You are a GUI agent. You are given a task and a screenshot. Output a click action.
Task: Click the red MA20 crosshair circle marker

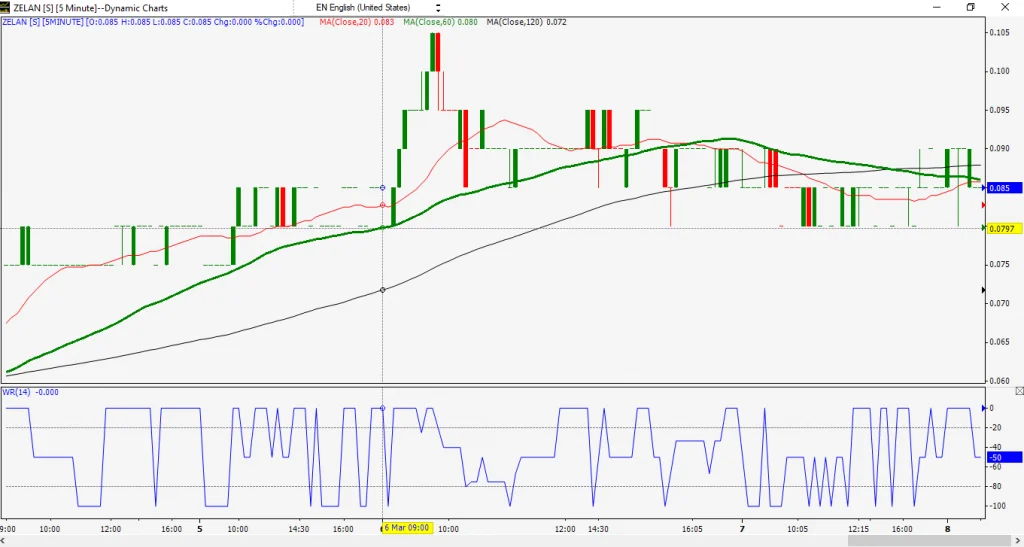pos(383,205)
